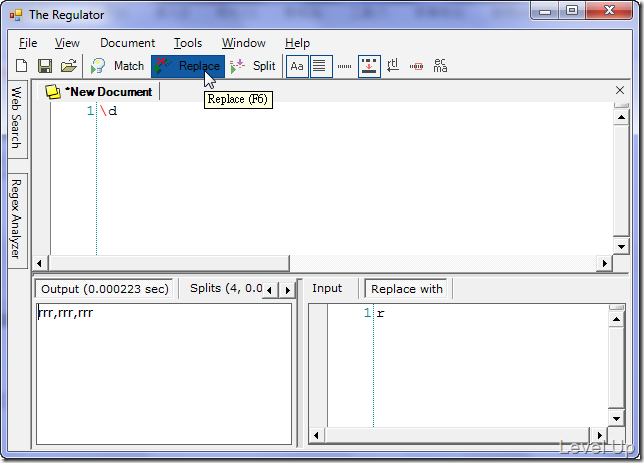
Task: Click the regex editor's scroll left arrow
Action: pos(39,263)
